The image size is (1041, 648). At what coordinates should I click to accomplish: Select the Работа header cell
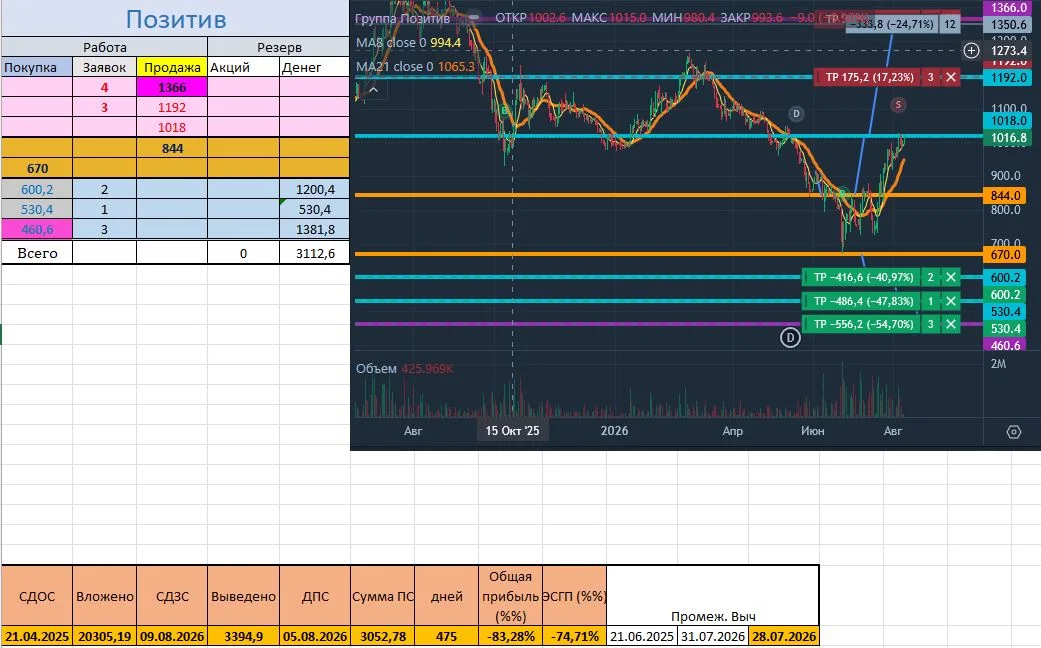click(105, 47)
